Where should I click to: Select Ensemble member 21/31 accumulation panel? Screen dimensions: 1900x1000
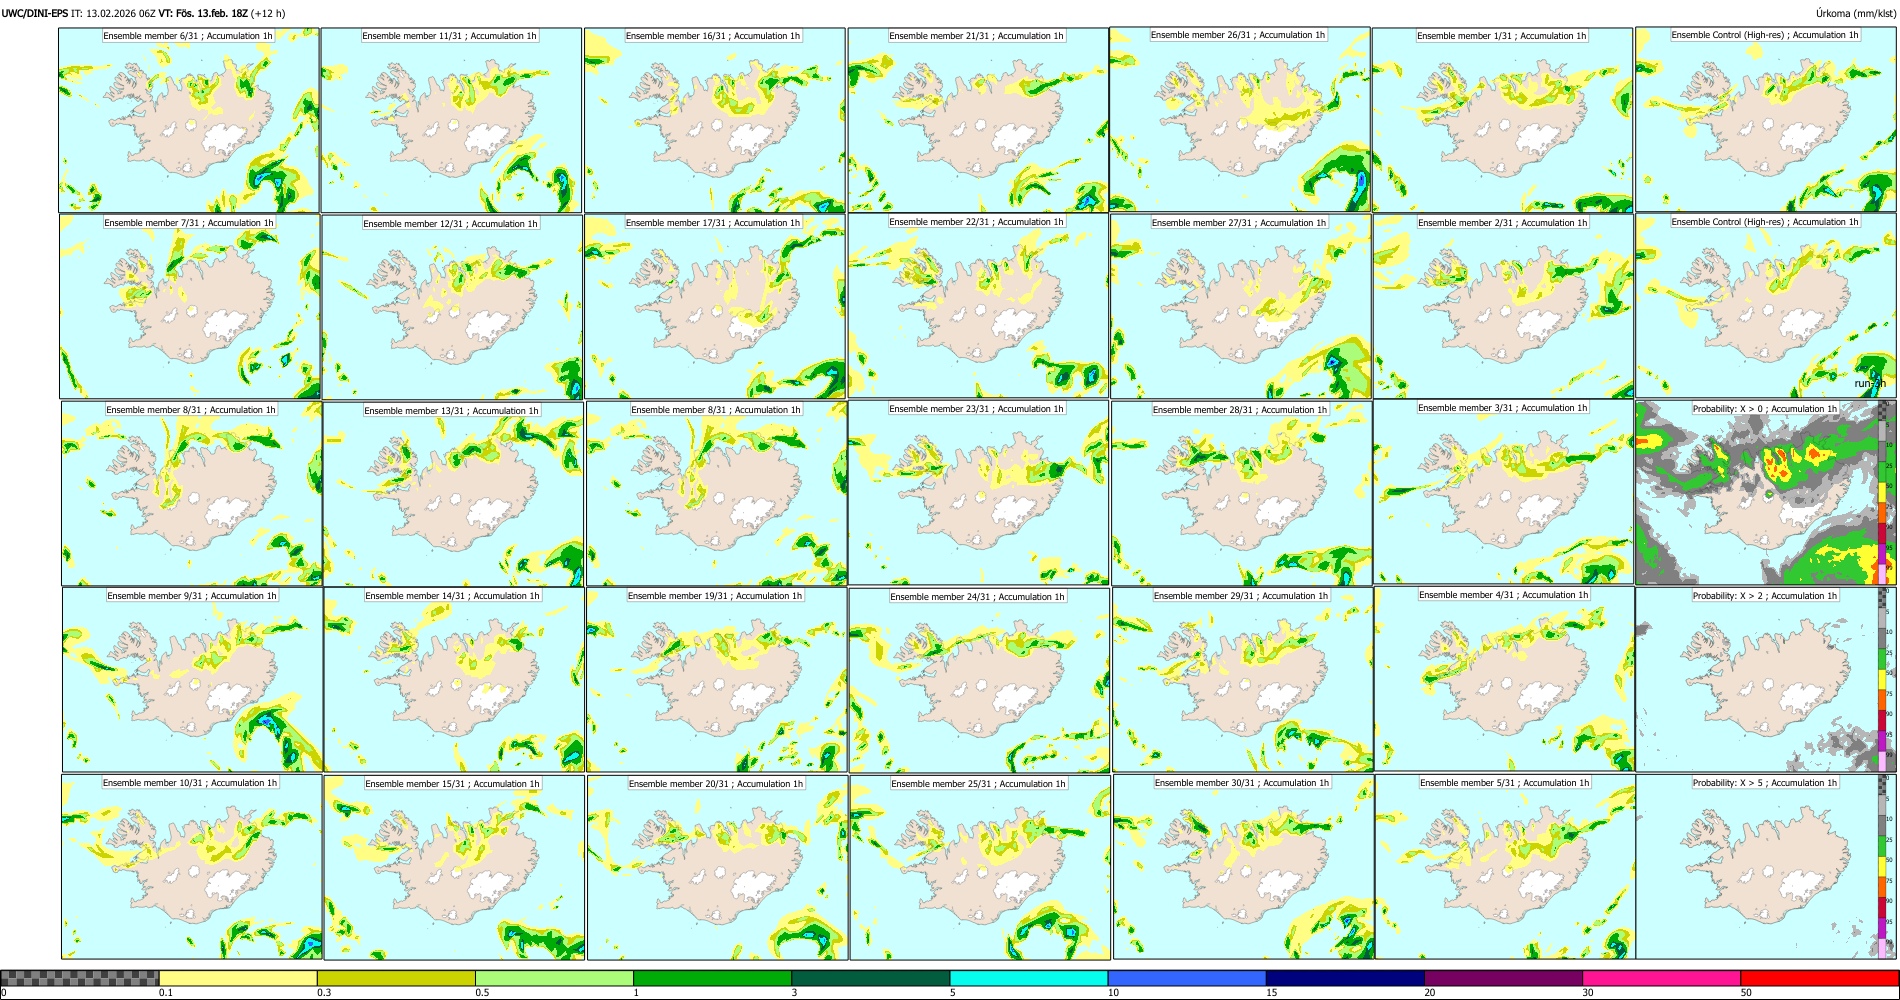[978, 120]
